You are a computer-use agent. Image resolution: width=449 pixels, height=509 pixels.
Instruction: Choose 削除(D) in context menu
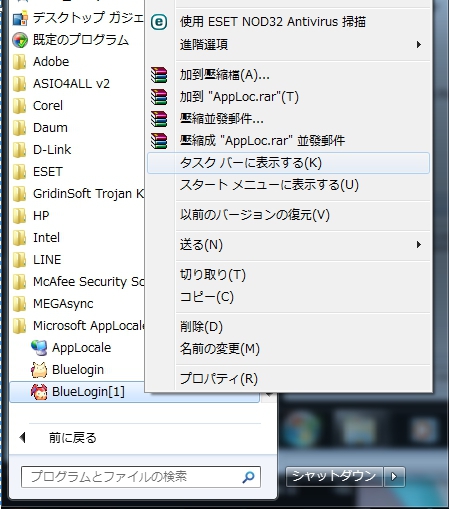pos(288,327)
